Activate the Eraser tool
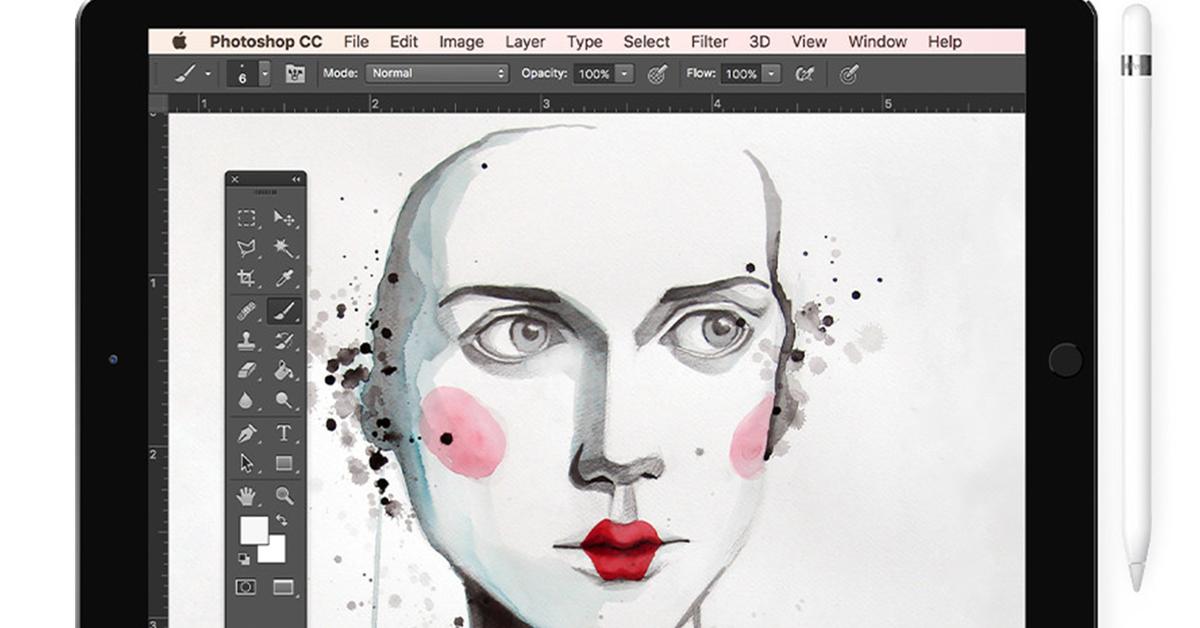 246,370
